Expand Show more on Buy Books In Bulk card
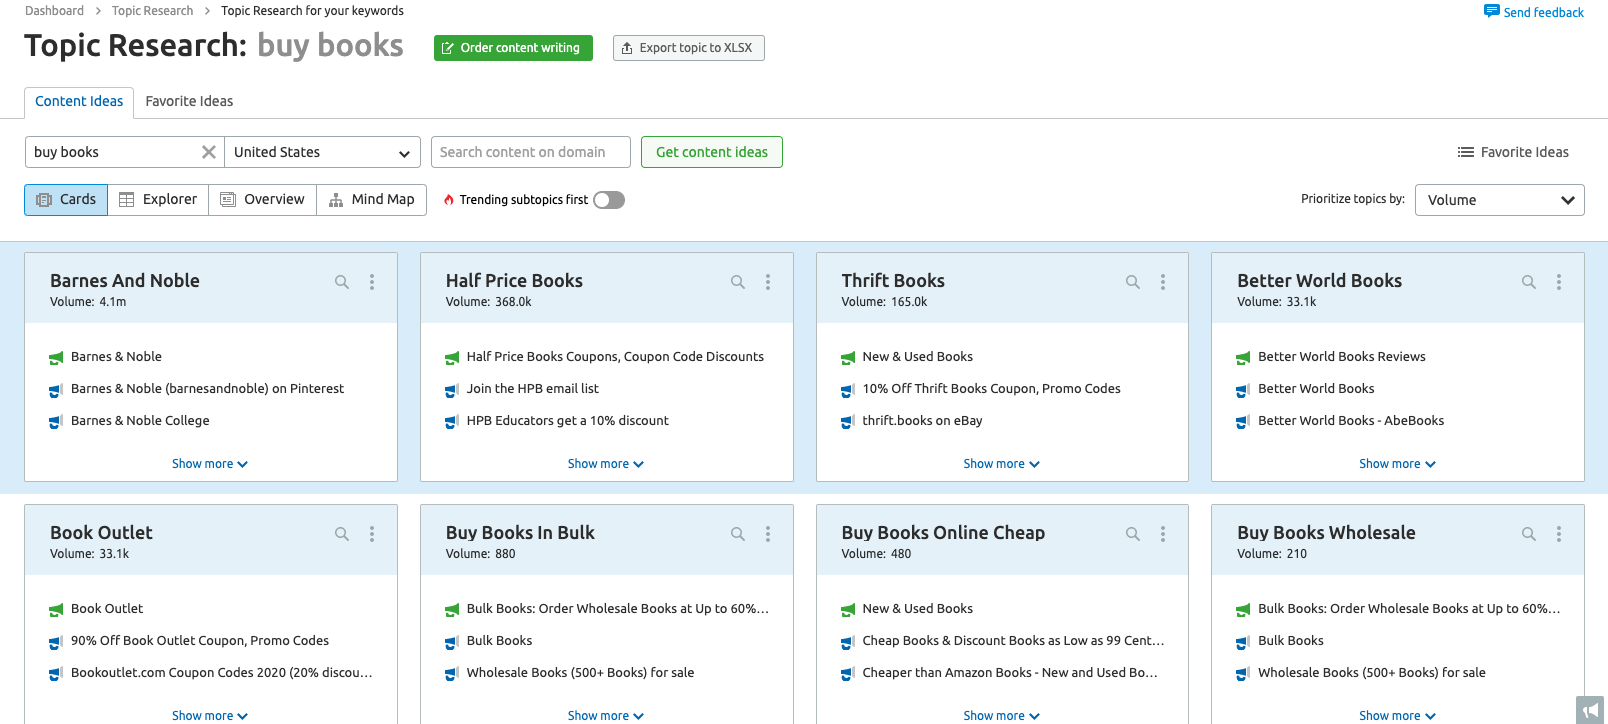The width and height of the screenshot is (1608, 724). (606, 716)
